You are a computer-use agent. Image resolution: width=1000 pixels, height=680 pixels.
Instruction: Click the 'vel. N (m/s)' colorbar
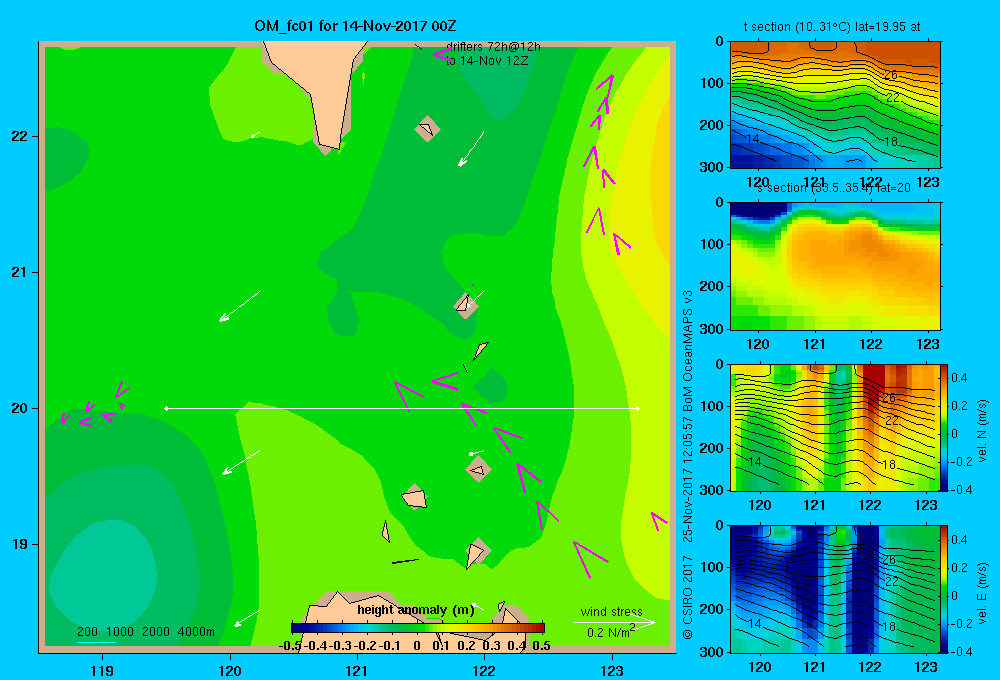(945, 427)
